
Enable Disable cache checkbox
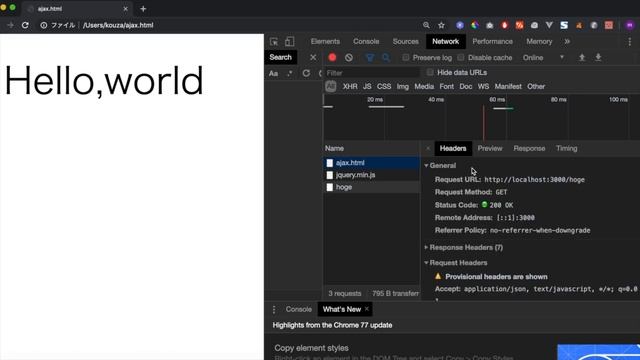[460, 58]
